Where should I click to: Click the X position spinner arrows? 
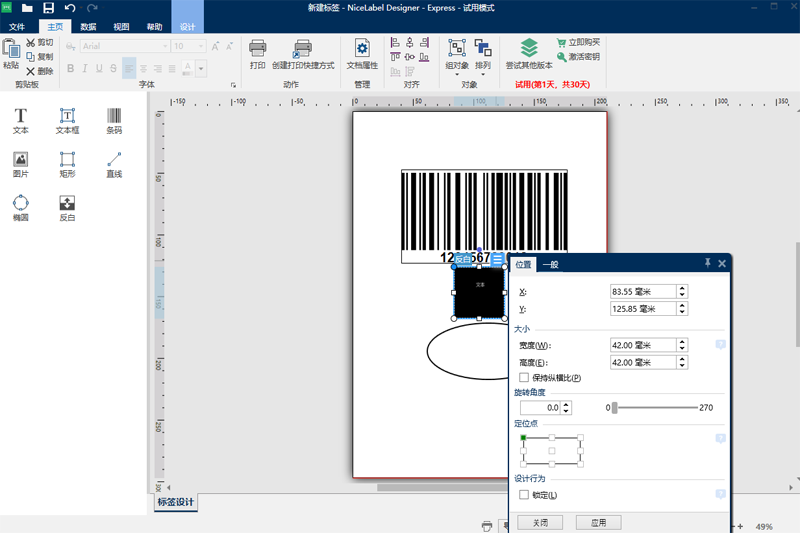tap(682, 291)
